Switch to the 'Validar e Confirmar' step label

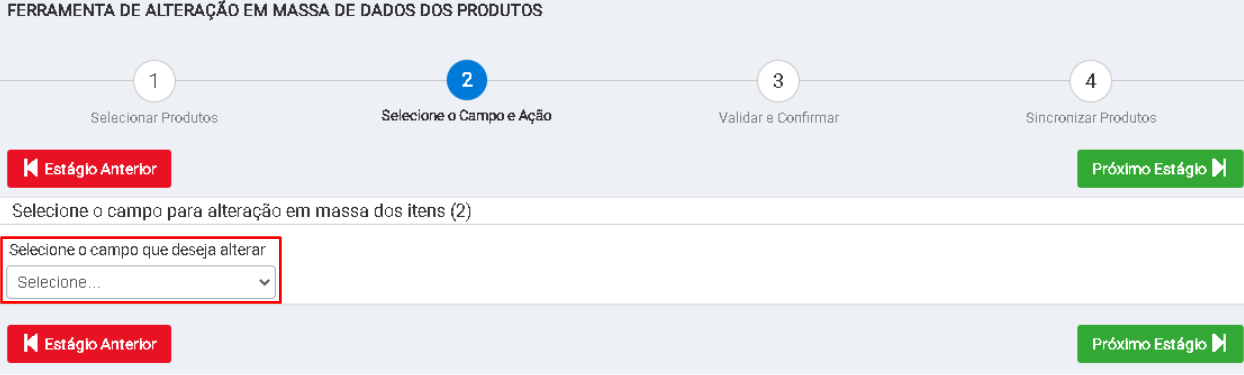point(778,118)
